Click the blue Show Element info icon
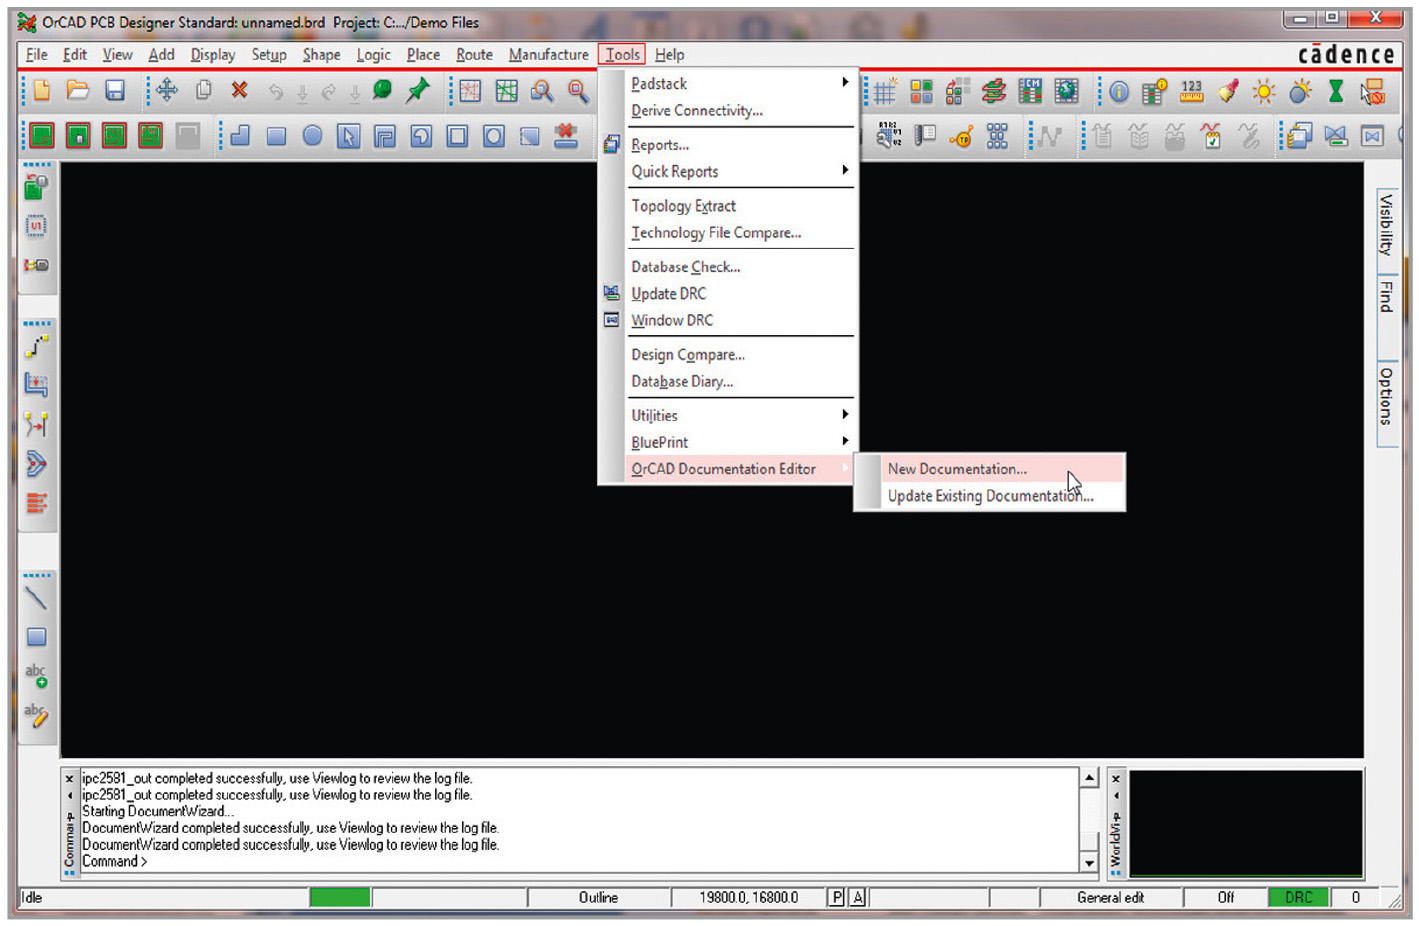The width and height of the screenshot is (1419, 926). pos(1119,93)
